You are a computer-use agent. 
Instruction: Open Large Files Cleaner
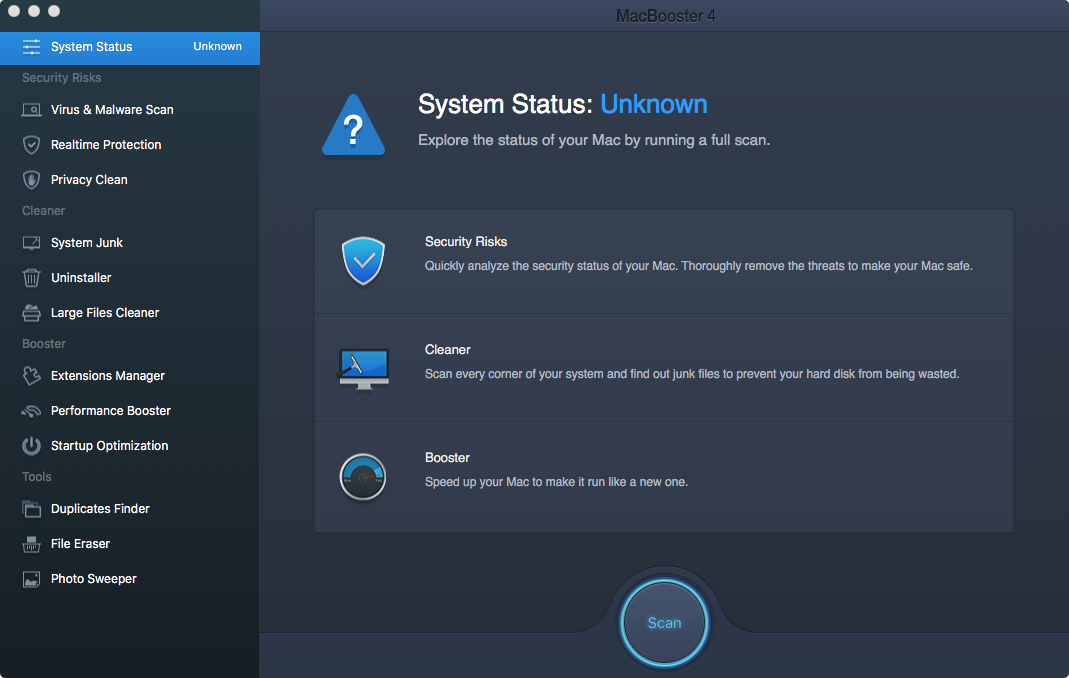130,313
